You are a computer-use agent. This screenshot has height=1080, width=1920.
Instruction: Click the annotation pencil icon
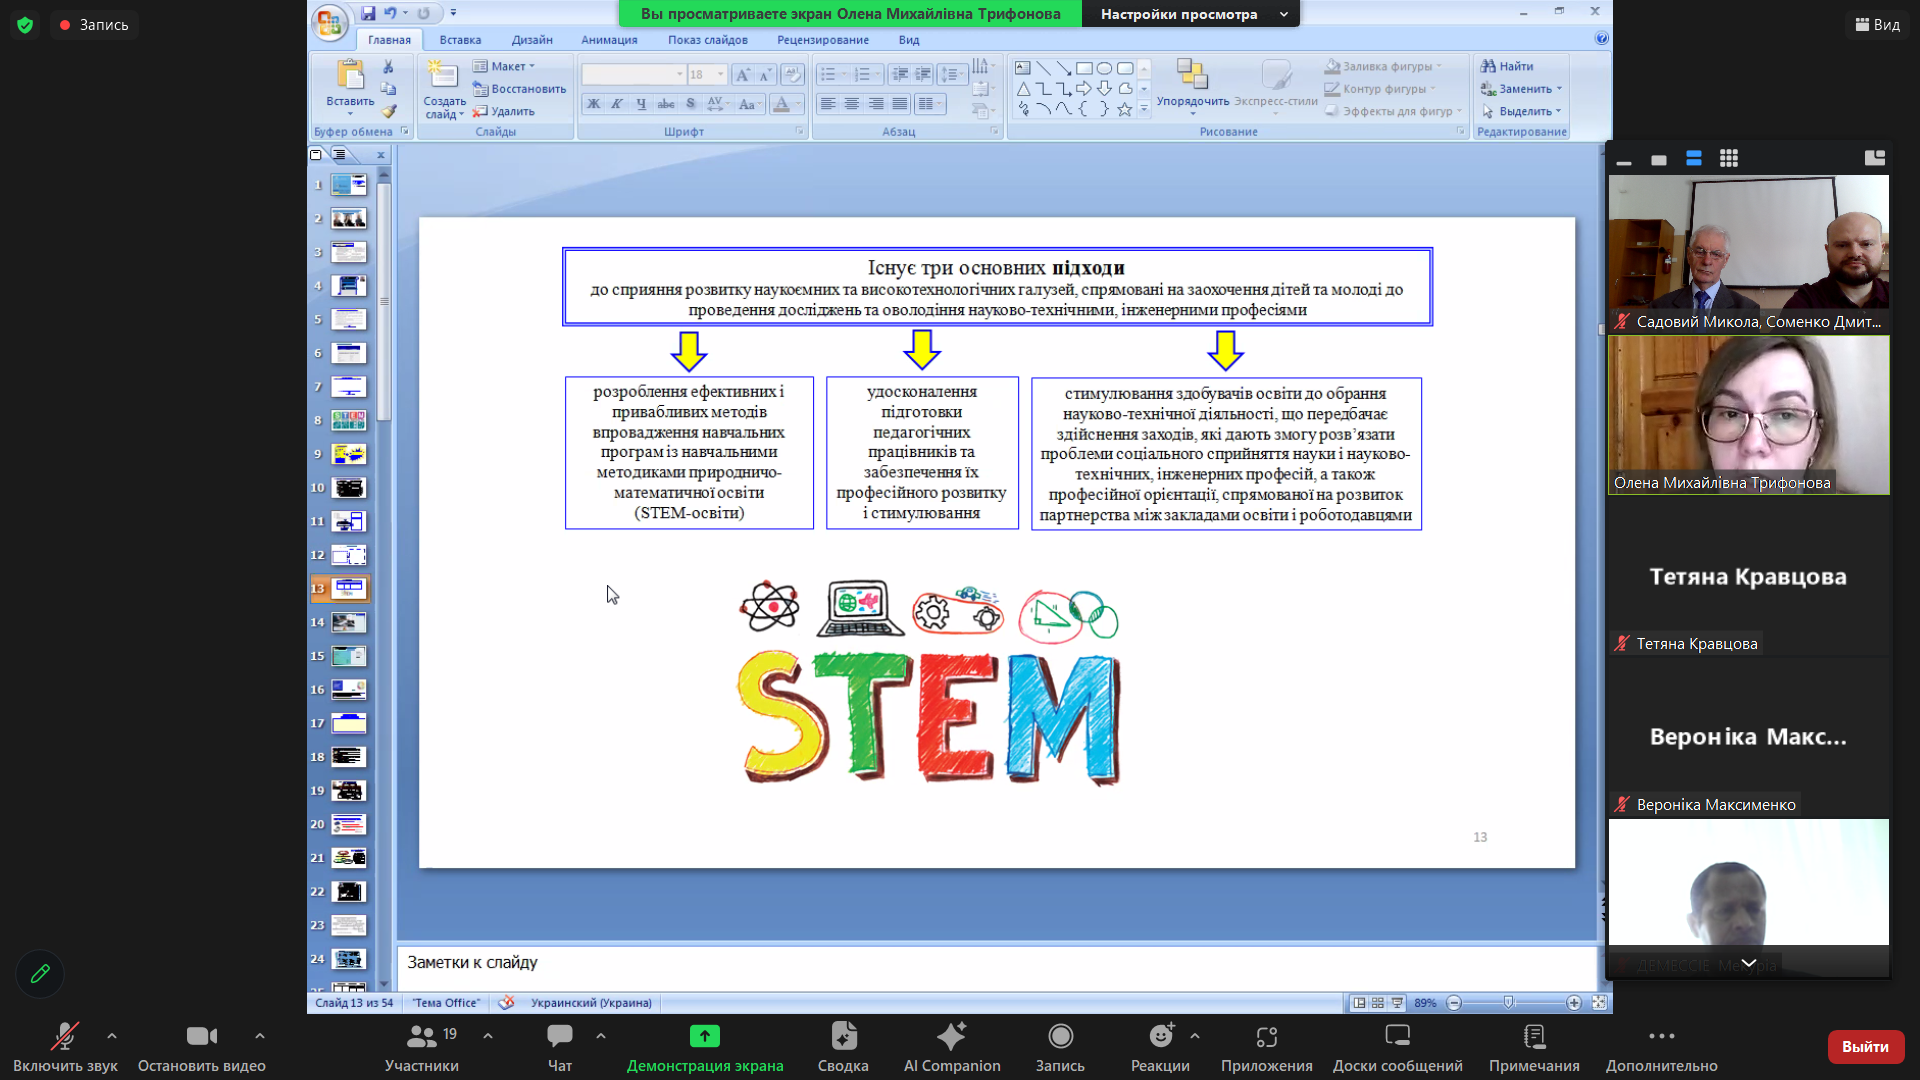(40, 973)
